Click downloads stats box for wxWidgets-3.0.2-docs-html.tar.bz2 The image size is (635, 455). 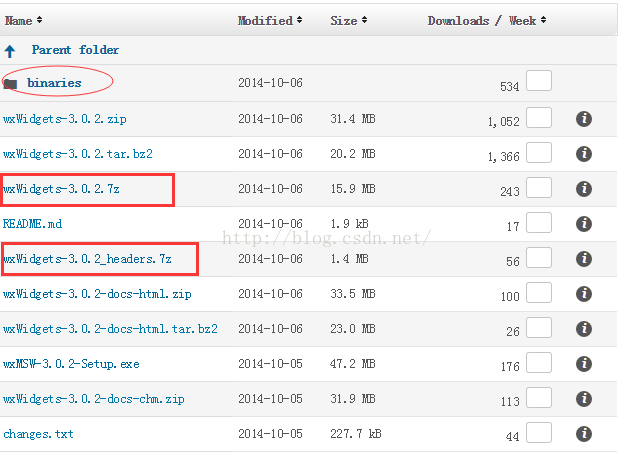click(x=539, y=327)
